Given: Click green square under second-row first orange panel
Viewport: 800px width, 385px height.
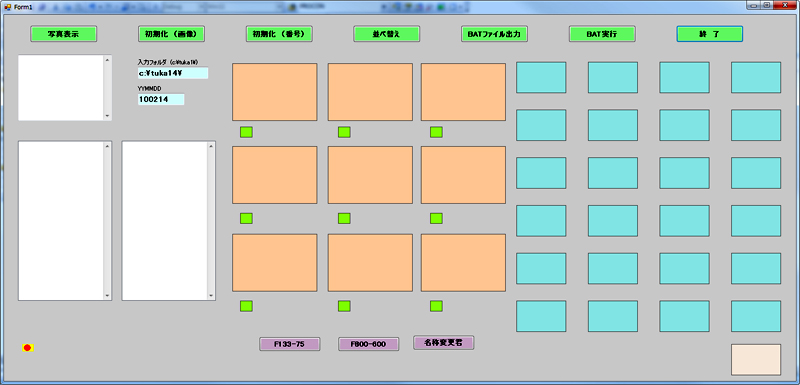Looking at the screenshot, I should click(x=246, y=218).
